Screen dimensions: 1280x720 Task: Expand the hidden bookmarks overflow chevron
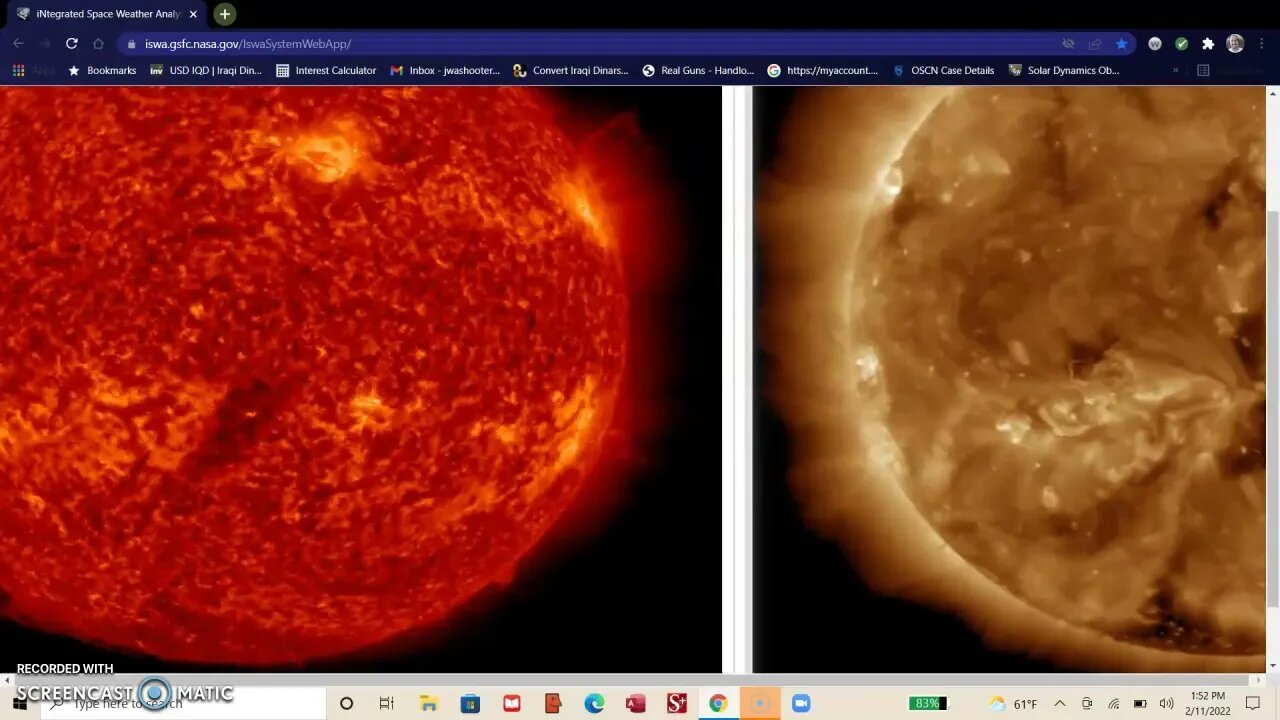(1175, 71)
